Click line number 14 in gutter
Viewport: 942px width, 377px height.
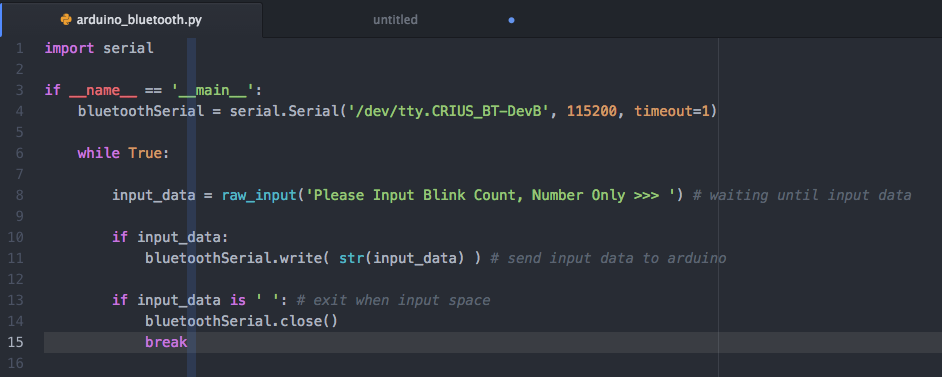[x=16, y=321]
